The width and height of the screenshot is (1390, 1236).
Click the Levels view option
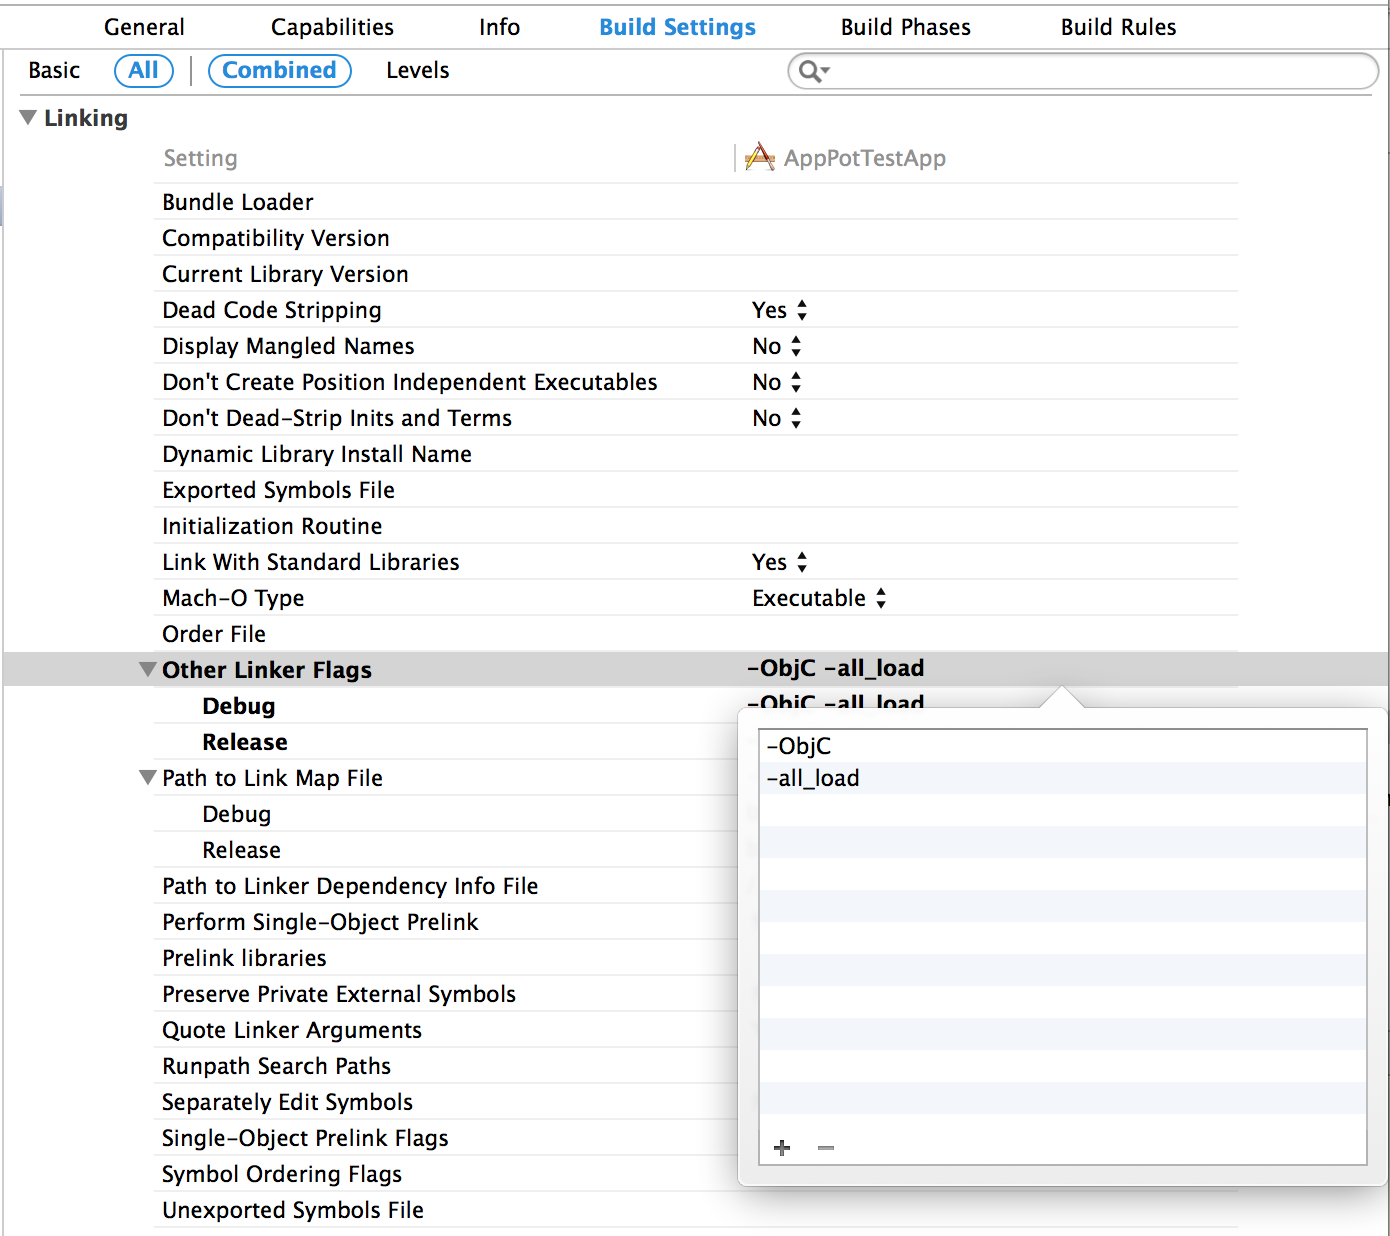click(417, 70)
